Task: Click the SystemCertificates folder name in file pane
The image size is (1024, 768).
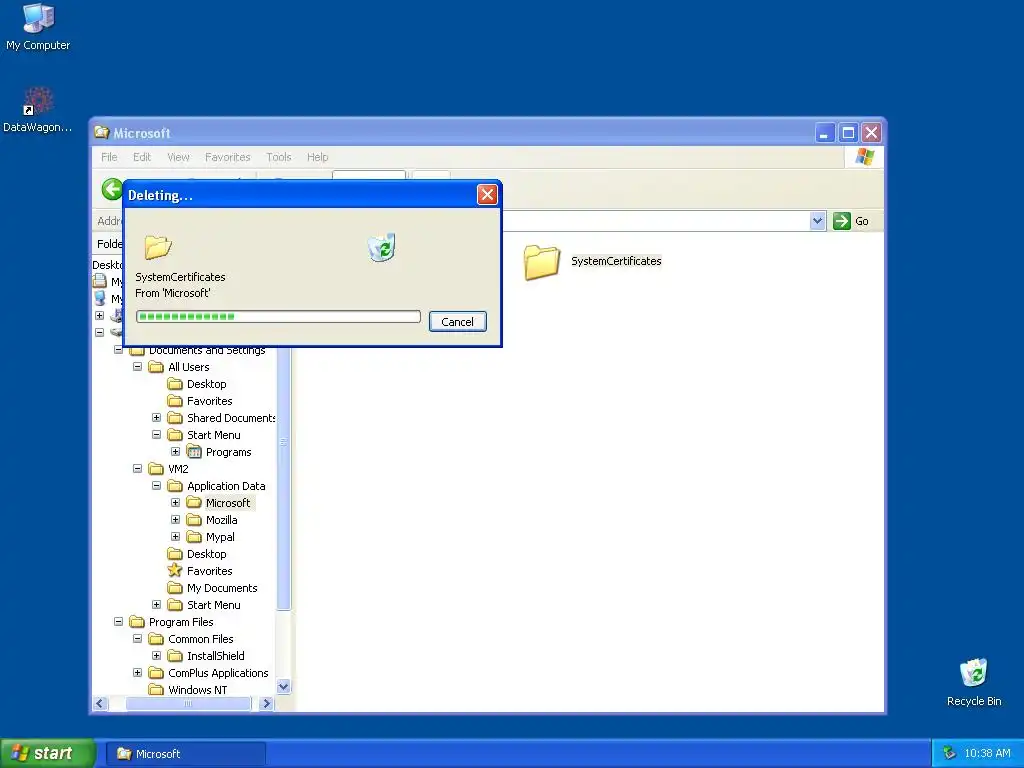Action: (x=616, y=261)
